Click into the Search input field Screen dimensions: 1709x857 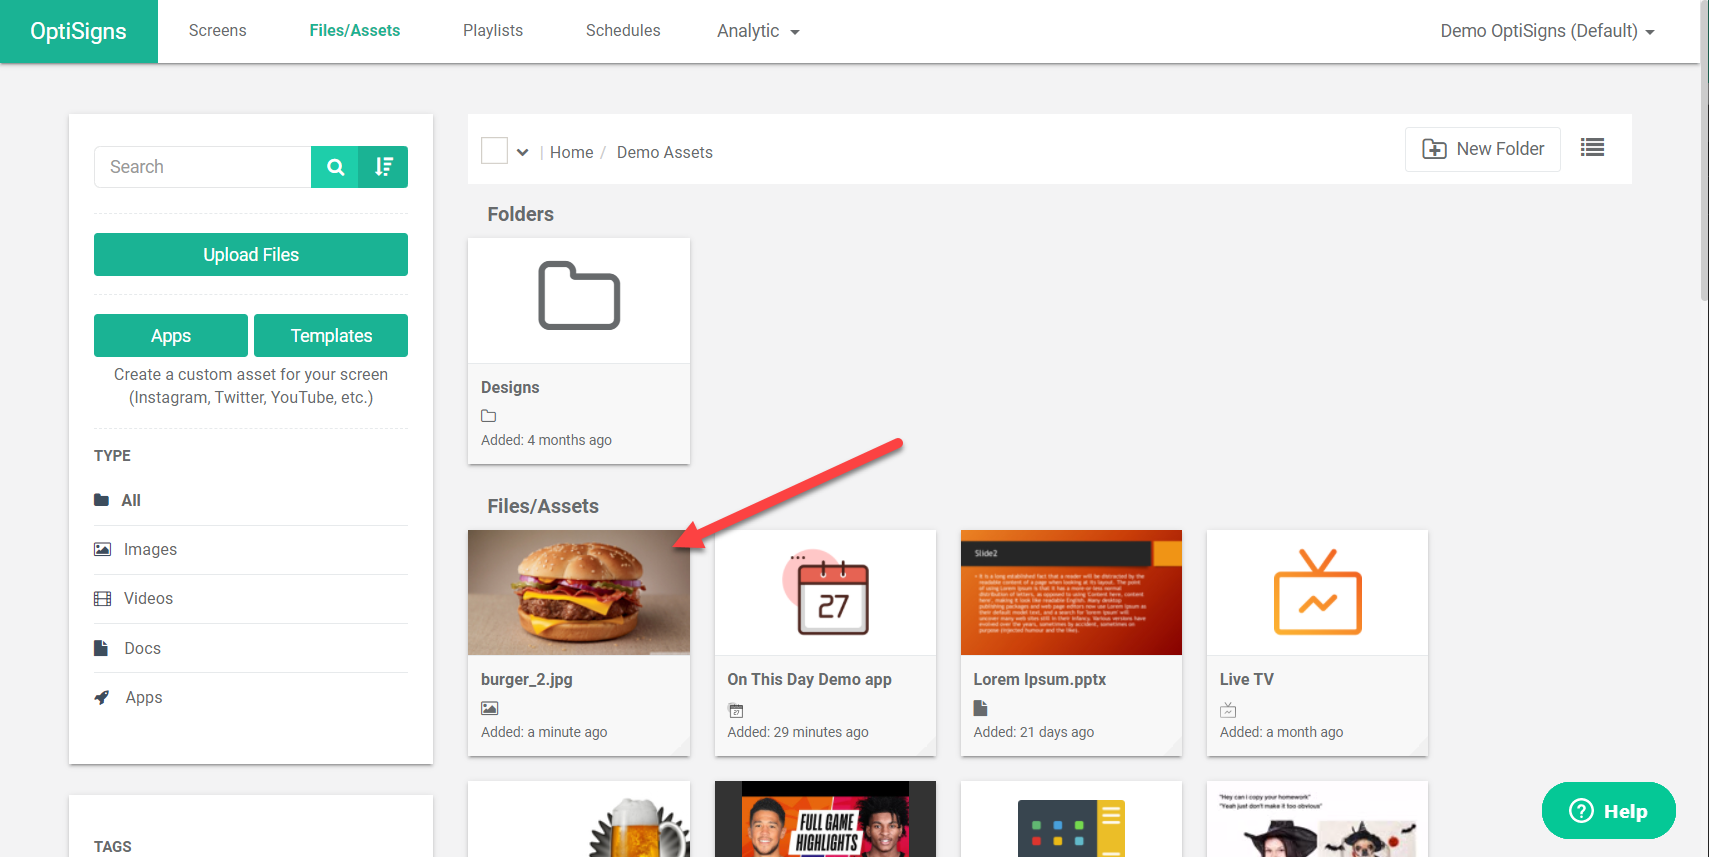(x=203, y=167)
